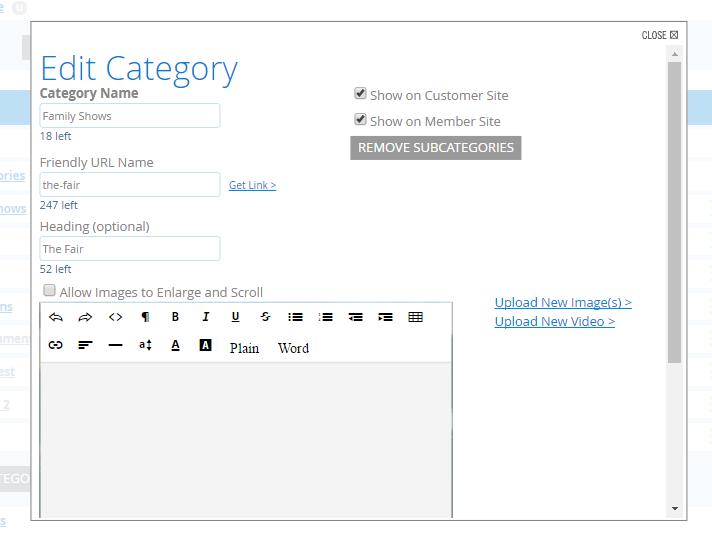Insert a table using table icon
The height and width of the screenshot is (535, 712).
(415, 317)
